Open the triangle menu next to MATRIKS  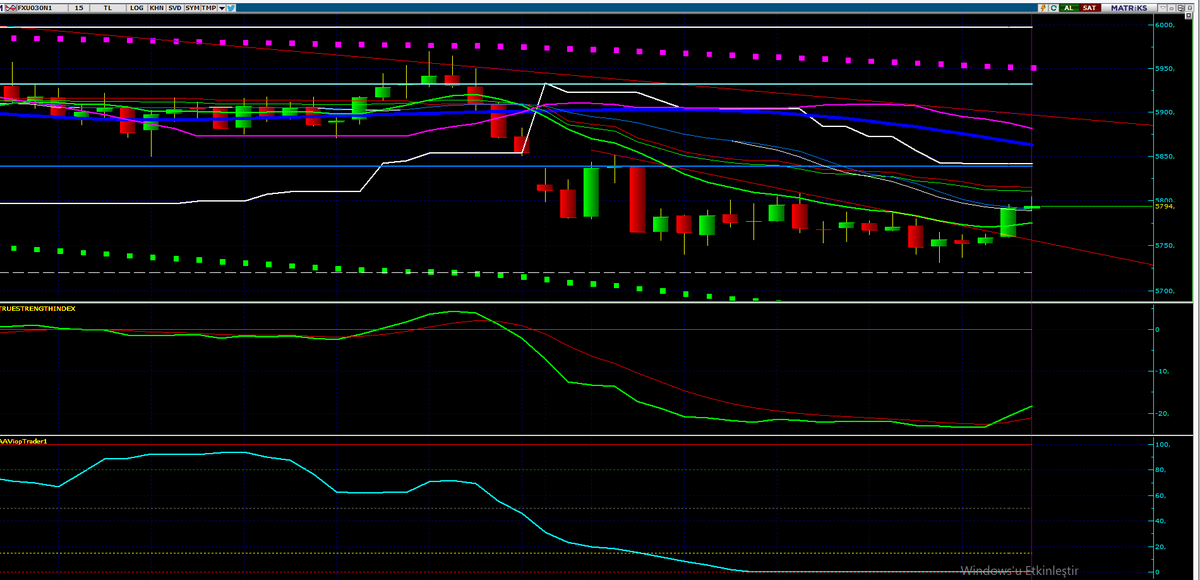[1163, 8]
